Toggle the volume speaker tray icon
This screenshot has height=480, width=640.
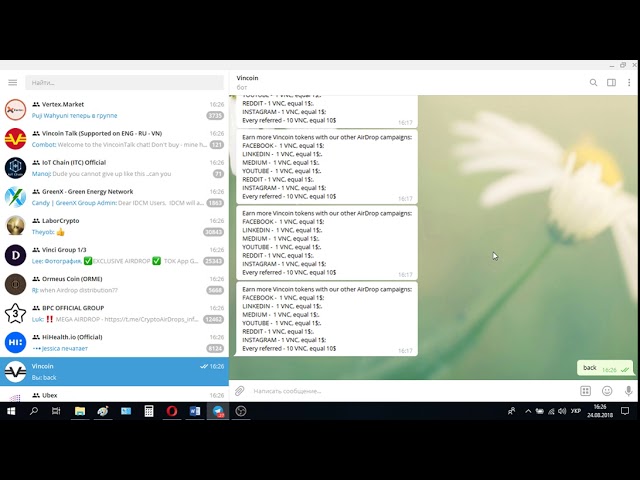(x=562, y=411)
